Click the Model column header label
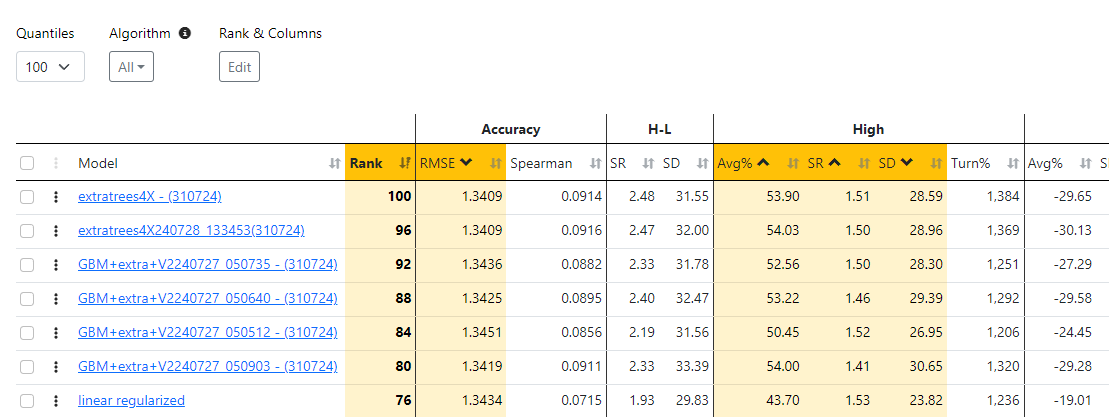1109x417 pixels. 98,163
